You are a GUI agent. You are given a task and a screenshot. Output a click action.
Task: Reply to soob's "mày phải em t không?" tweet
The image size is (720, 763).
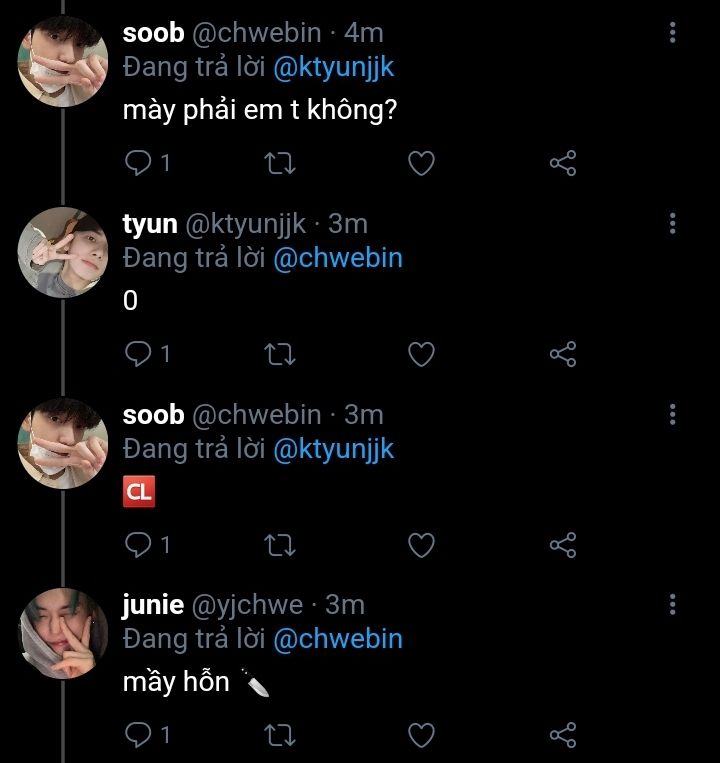[137, 163]
